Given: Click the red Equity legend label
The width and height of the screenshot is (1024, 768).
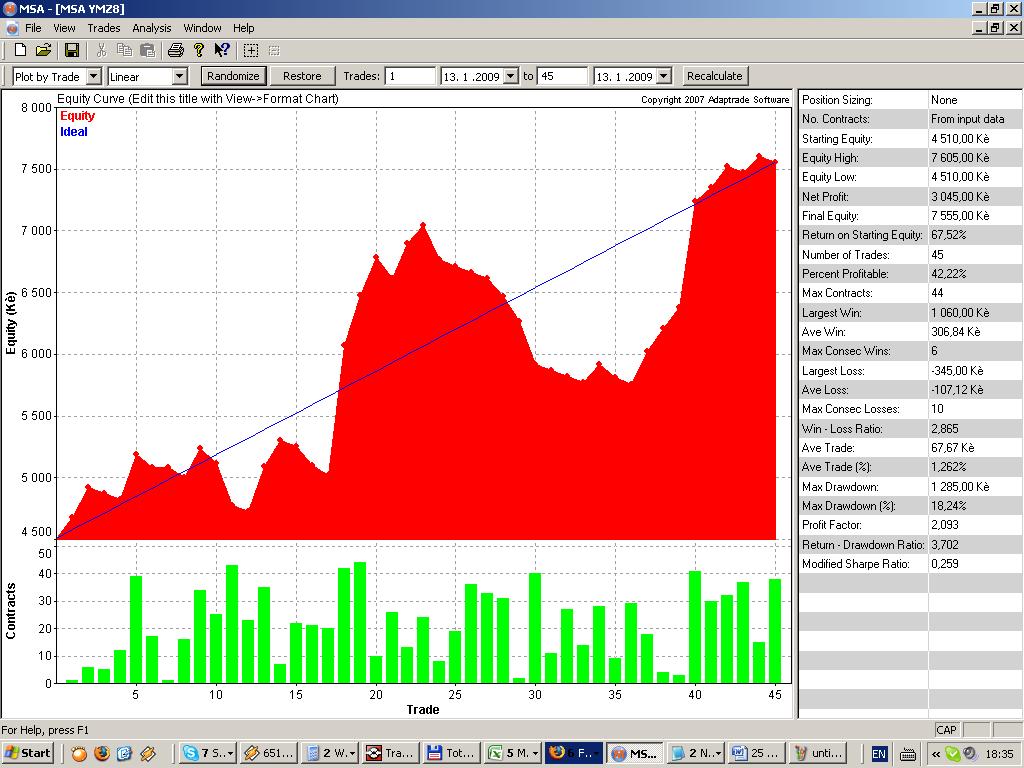Looking at the screenshot, I should pyautogui.click(x=77, y=116).
